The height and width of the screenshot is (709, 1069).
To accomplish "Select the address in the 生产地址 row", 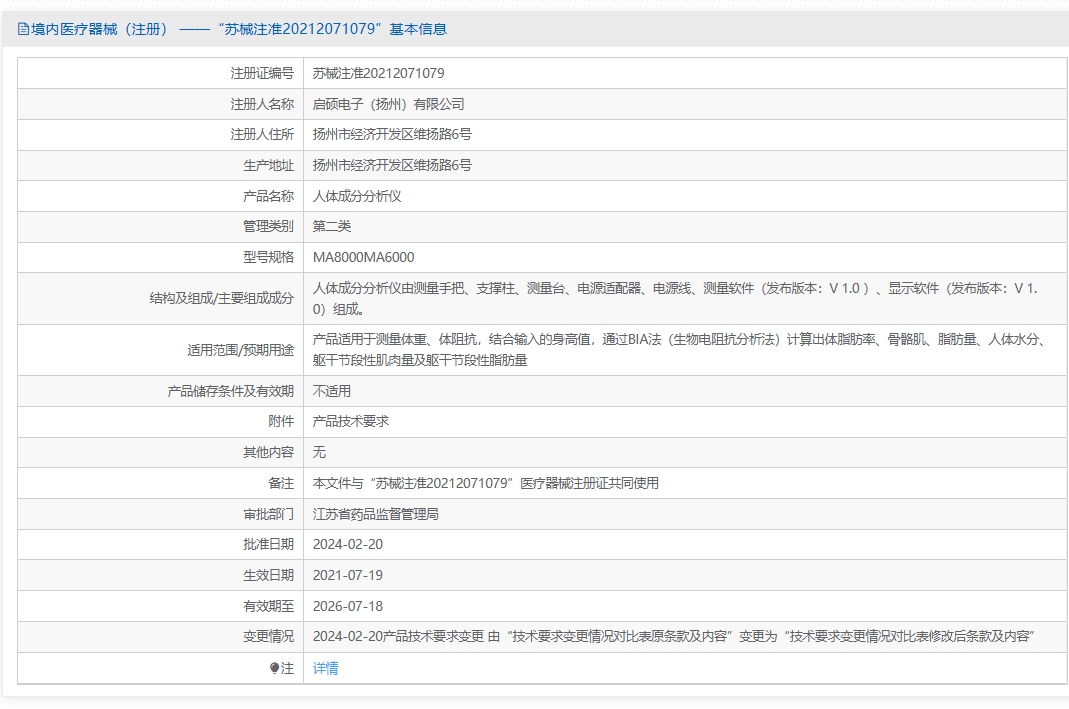I will click(392, 165).
